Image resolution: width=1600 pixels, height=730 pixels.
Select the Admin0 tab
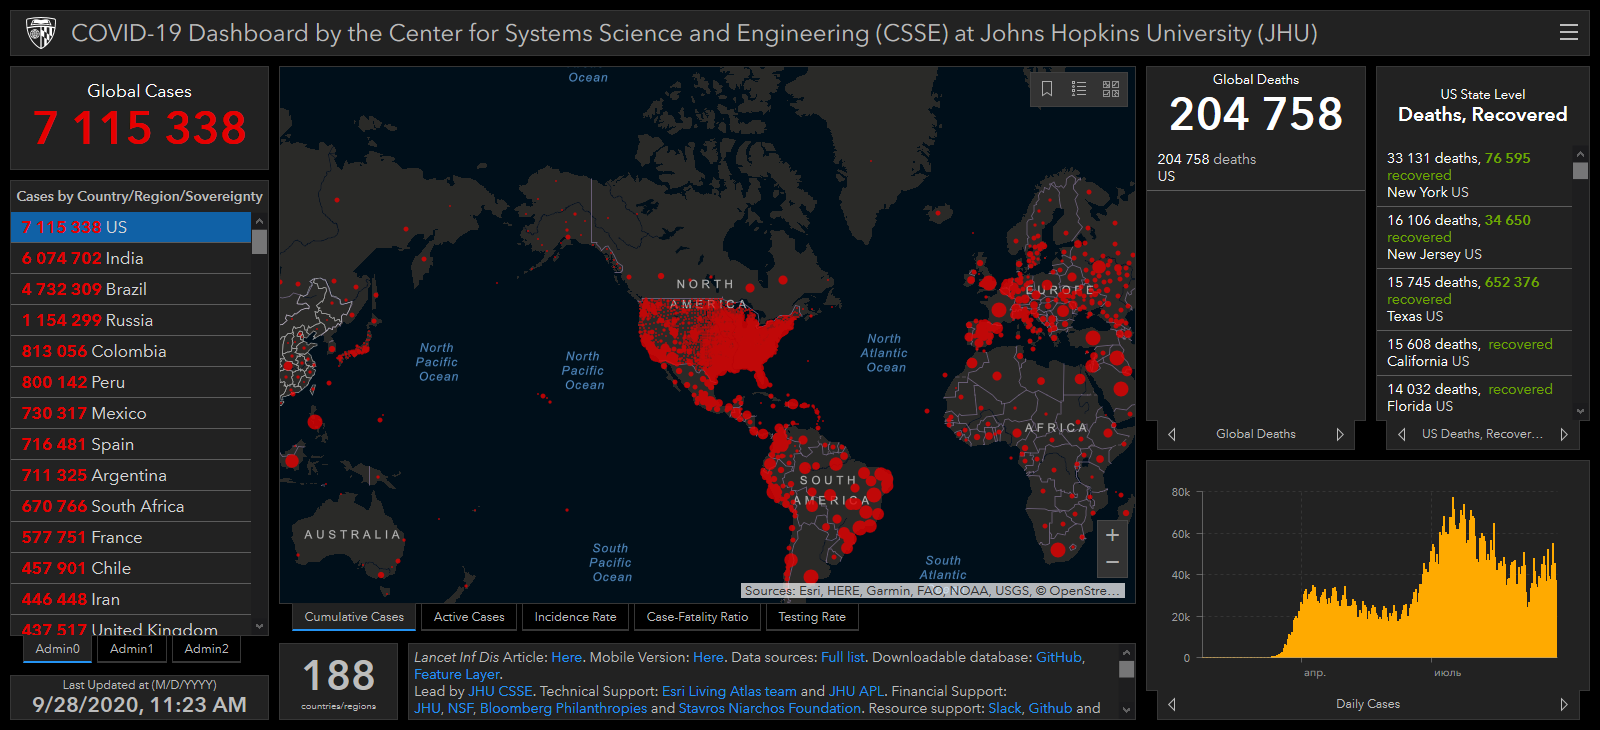pos(58,649)
